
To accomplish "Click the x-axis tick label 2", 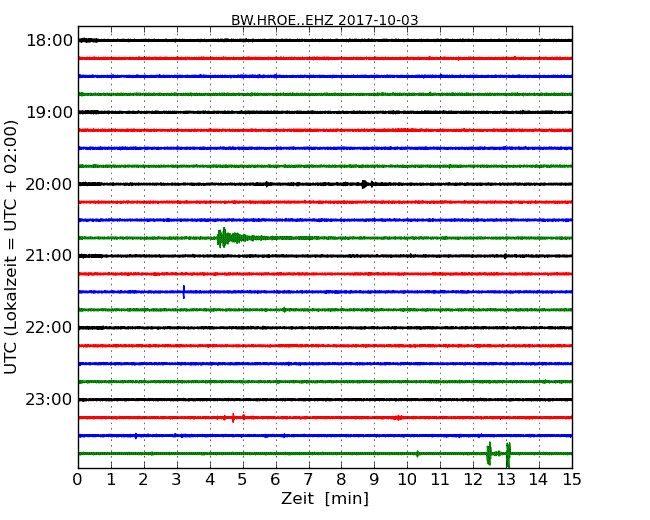I will [x=143, y=480].
